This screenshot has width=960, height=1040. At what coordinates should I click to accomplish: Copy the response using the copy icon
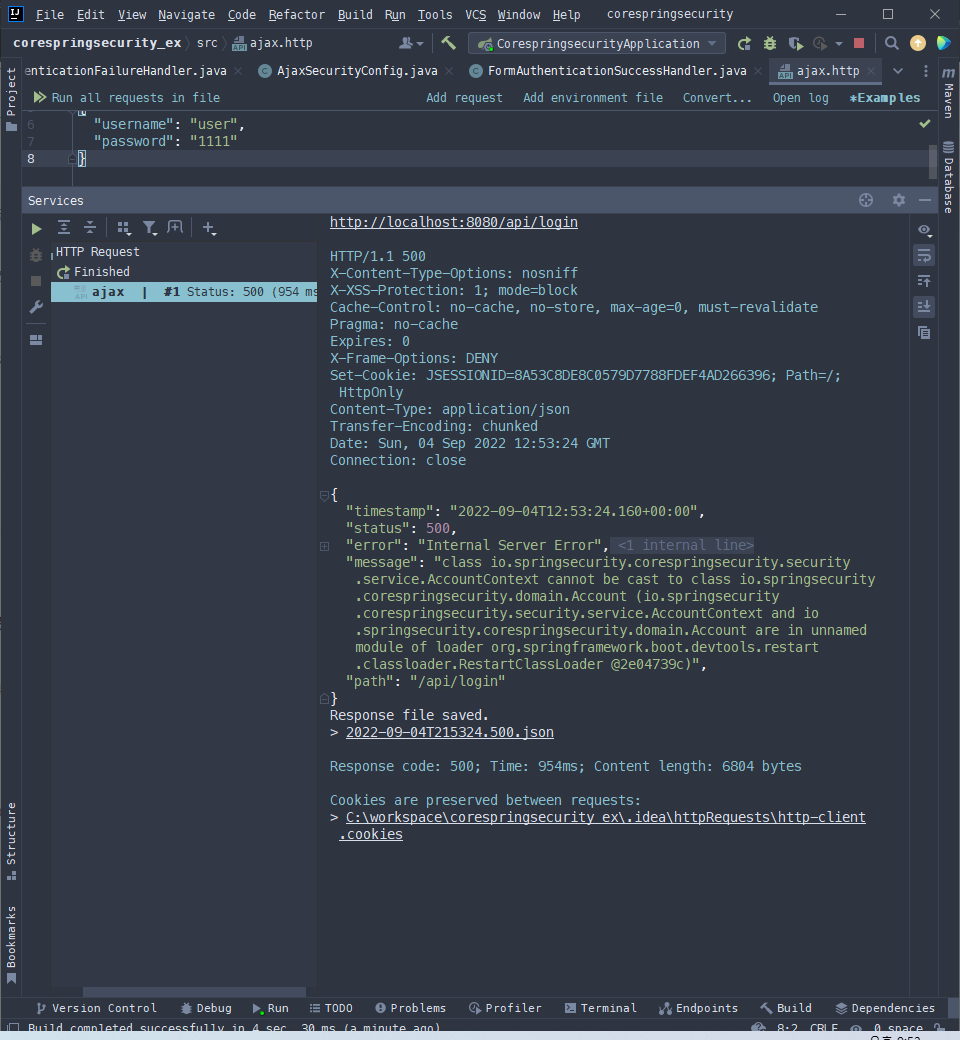(924, 332)
